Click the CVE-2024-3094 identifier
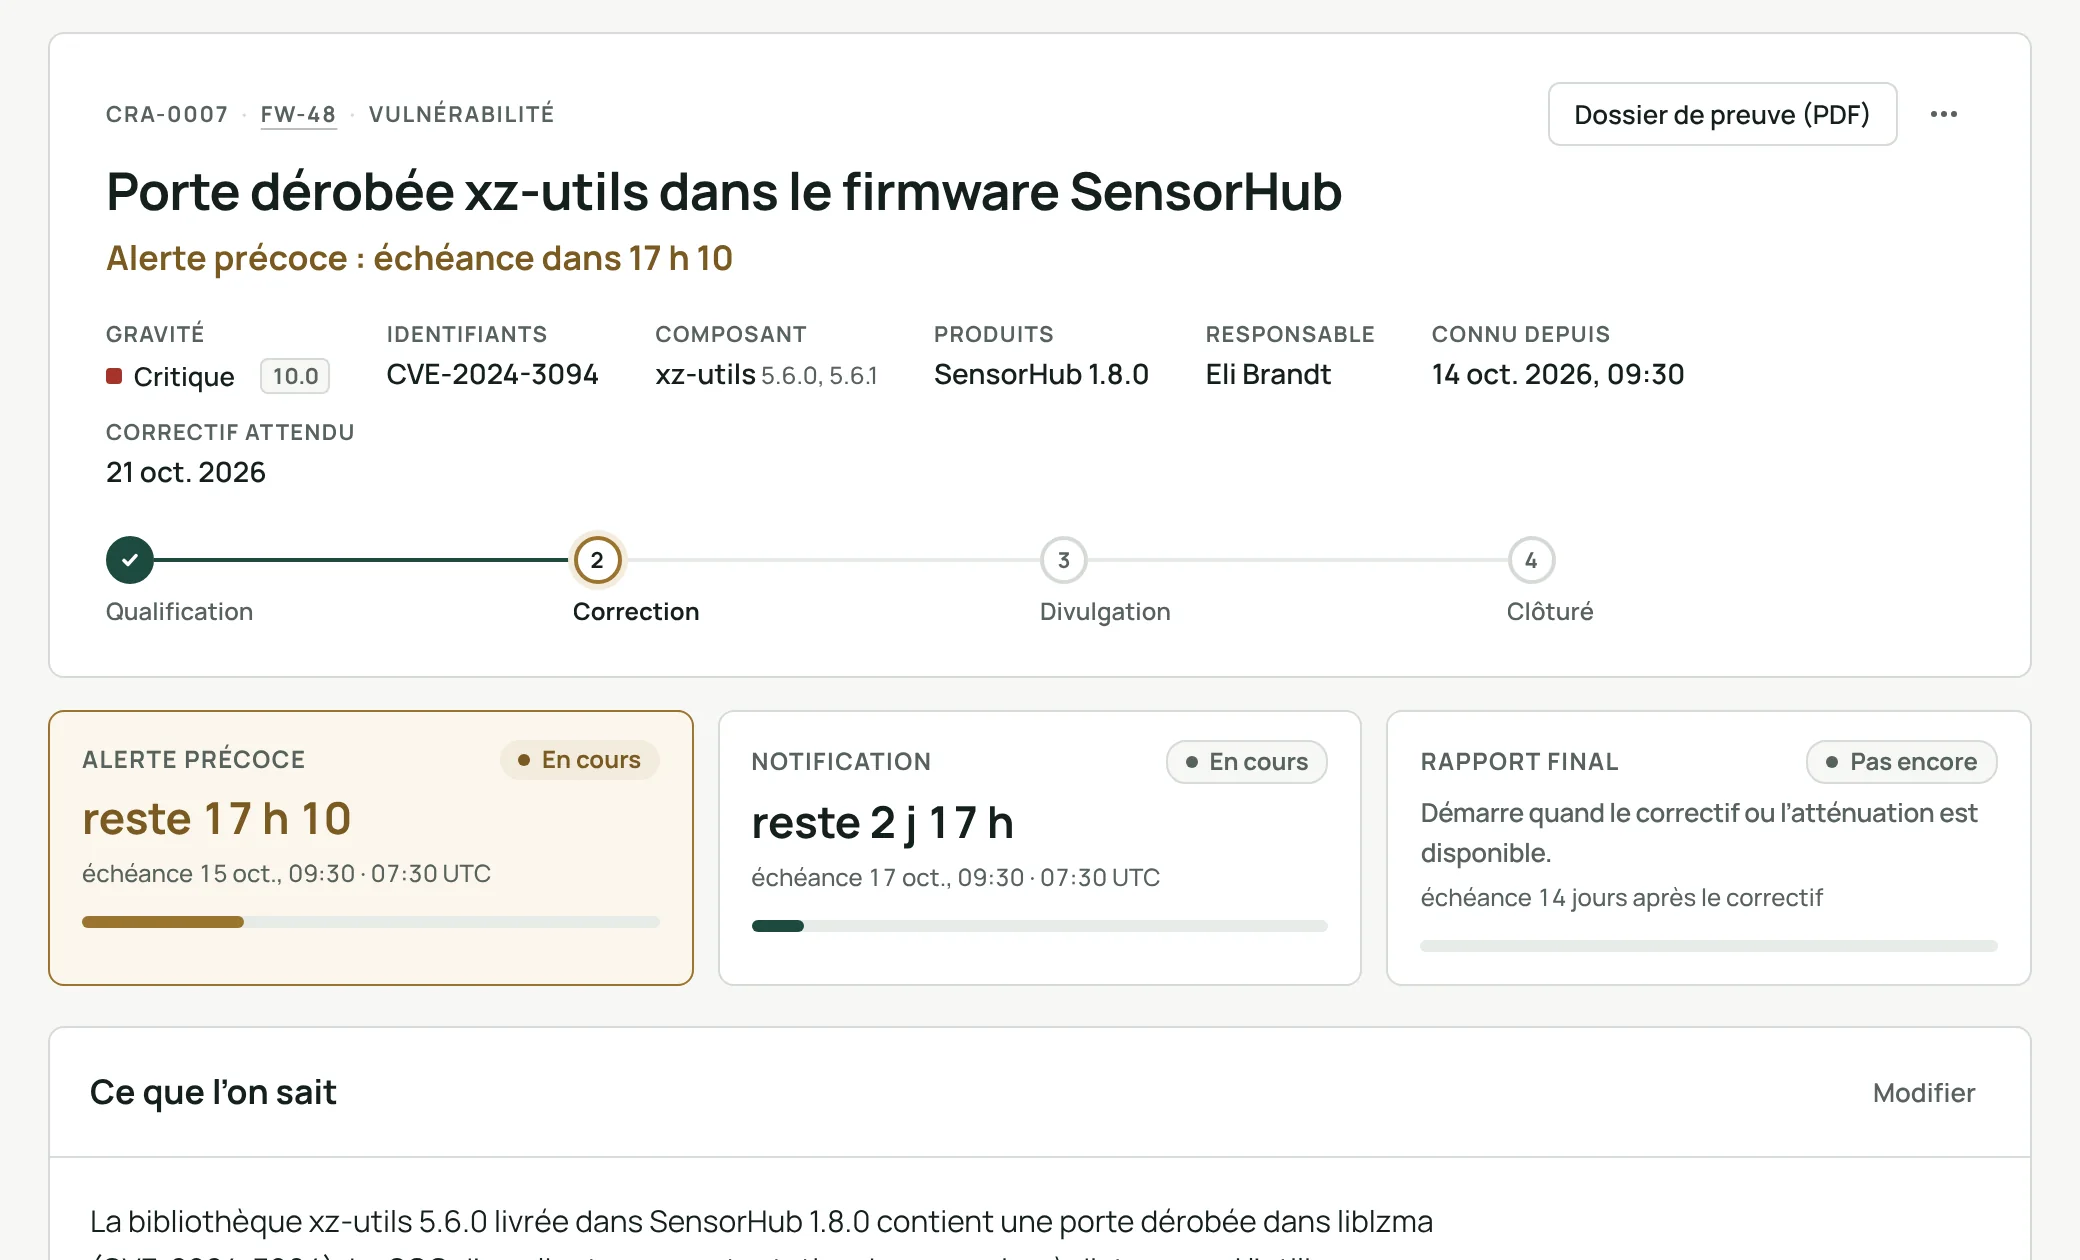This screenshot has height=1260, width=2080. (x=492, y=374)
